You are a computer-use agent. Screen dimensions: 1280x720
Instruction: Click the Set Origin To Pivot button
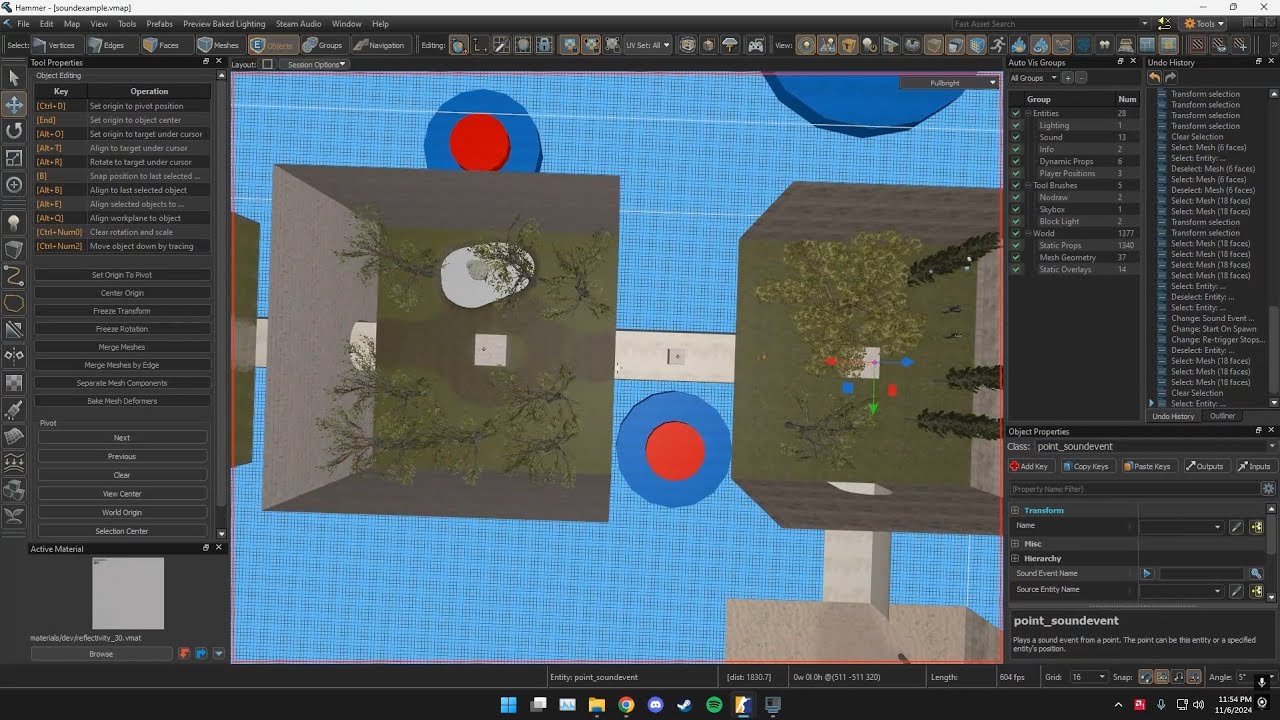click(x=122, y=275)
